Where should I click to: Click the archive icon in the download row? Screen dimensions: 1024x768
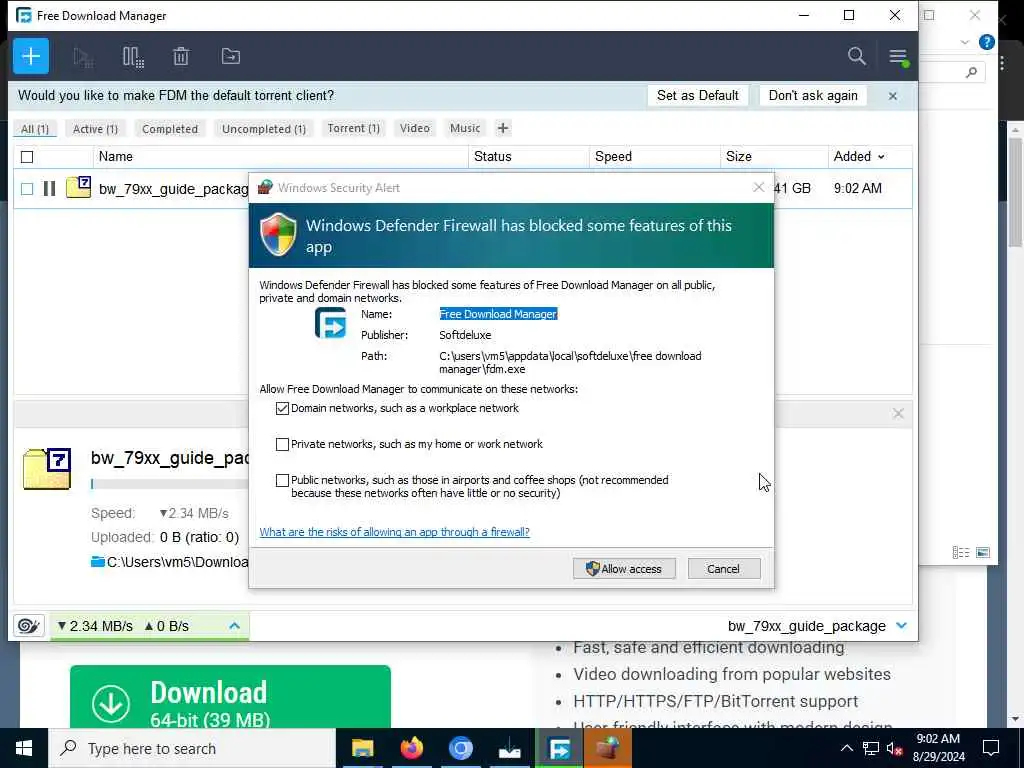78,187
